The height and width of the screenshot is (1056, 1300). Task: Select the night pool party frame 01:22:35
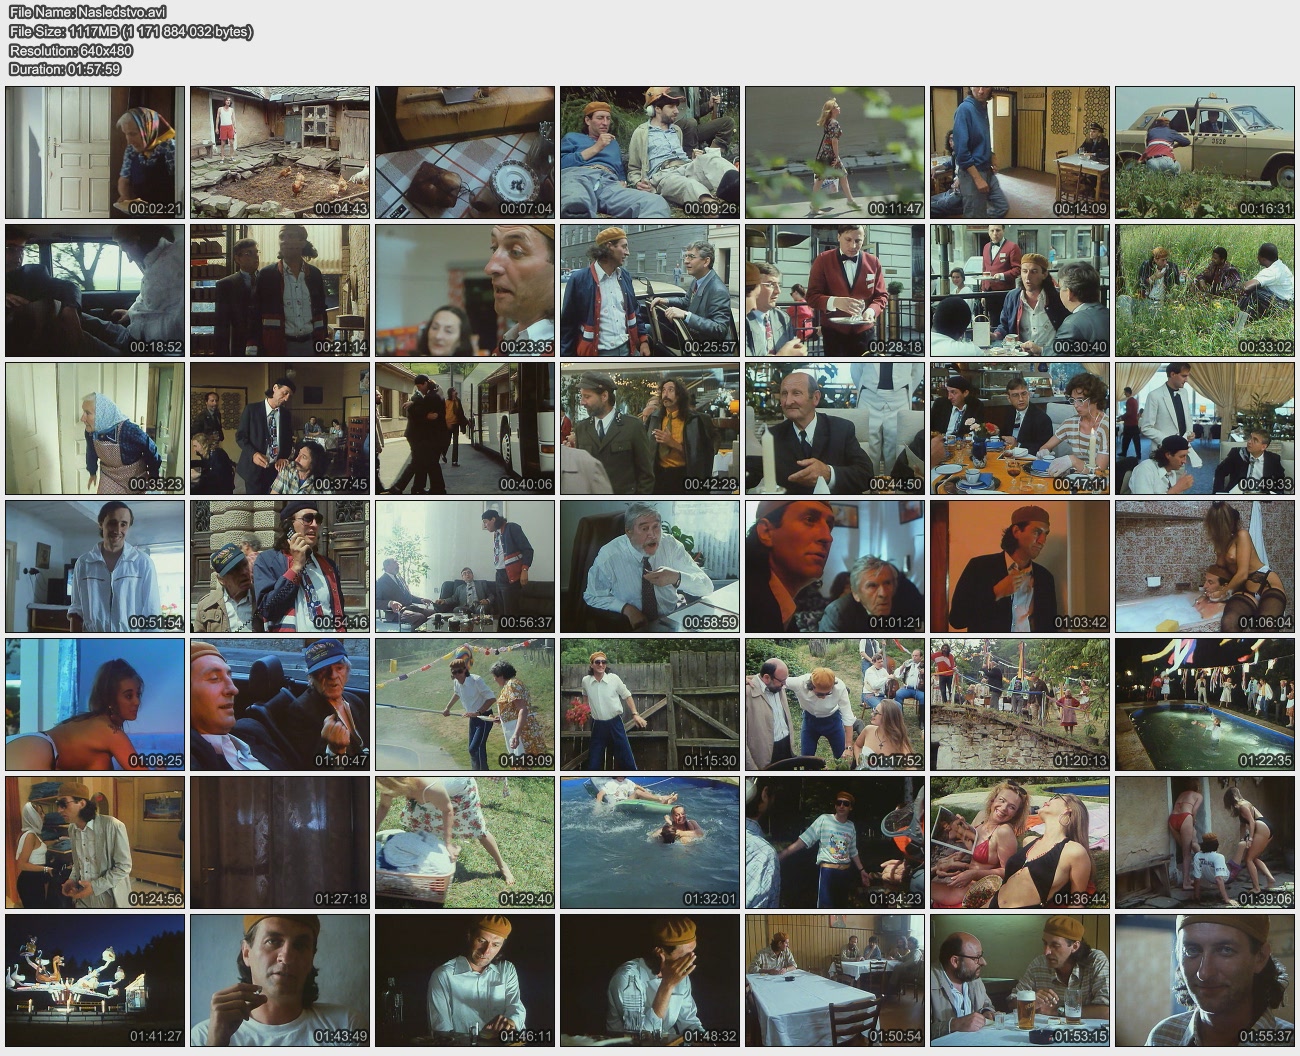pyautogui.click(x=1205, y=704)
